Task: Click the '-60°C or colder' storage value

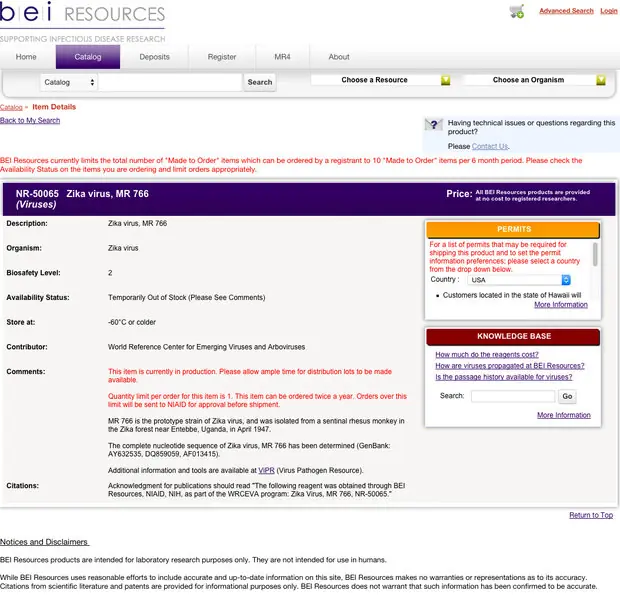Action: click(132, 322)
